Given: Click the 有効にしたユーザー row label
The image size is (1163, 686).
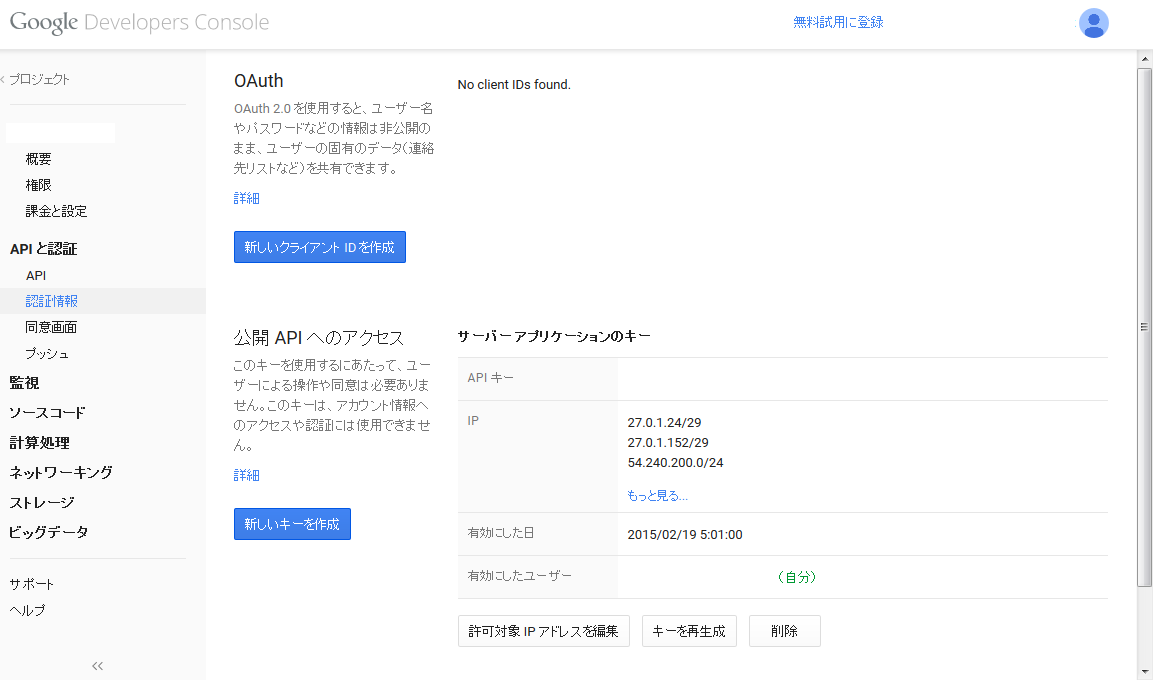Looking at the screenshot, I should [x=519, y=575].
